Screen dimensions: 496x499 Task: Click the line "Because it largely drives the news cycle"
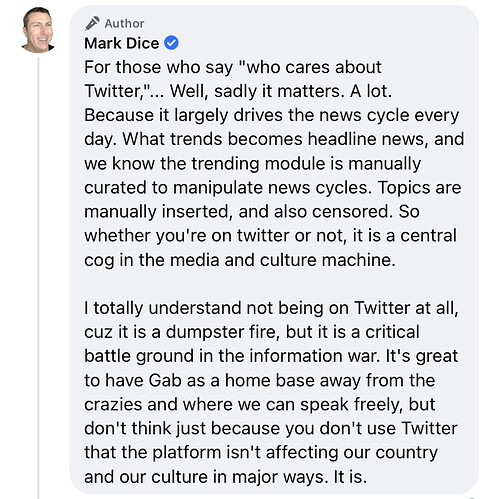point(272,116)
